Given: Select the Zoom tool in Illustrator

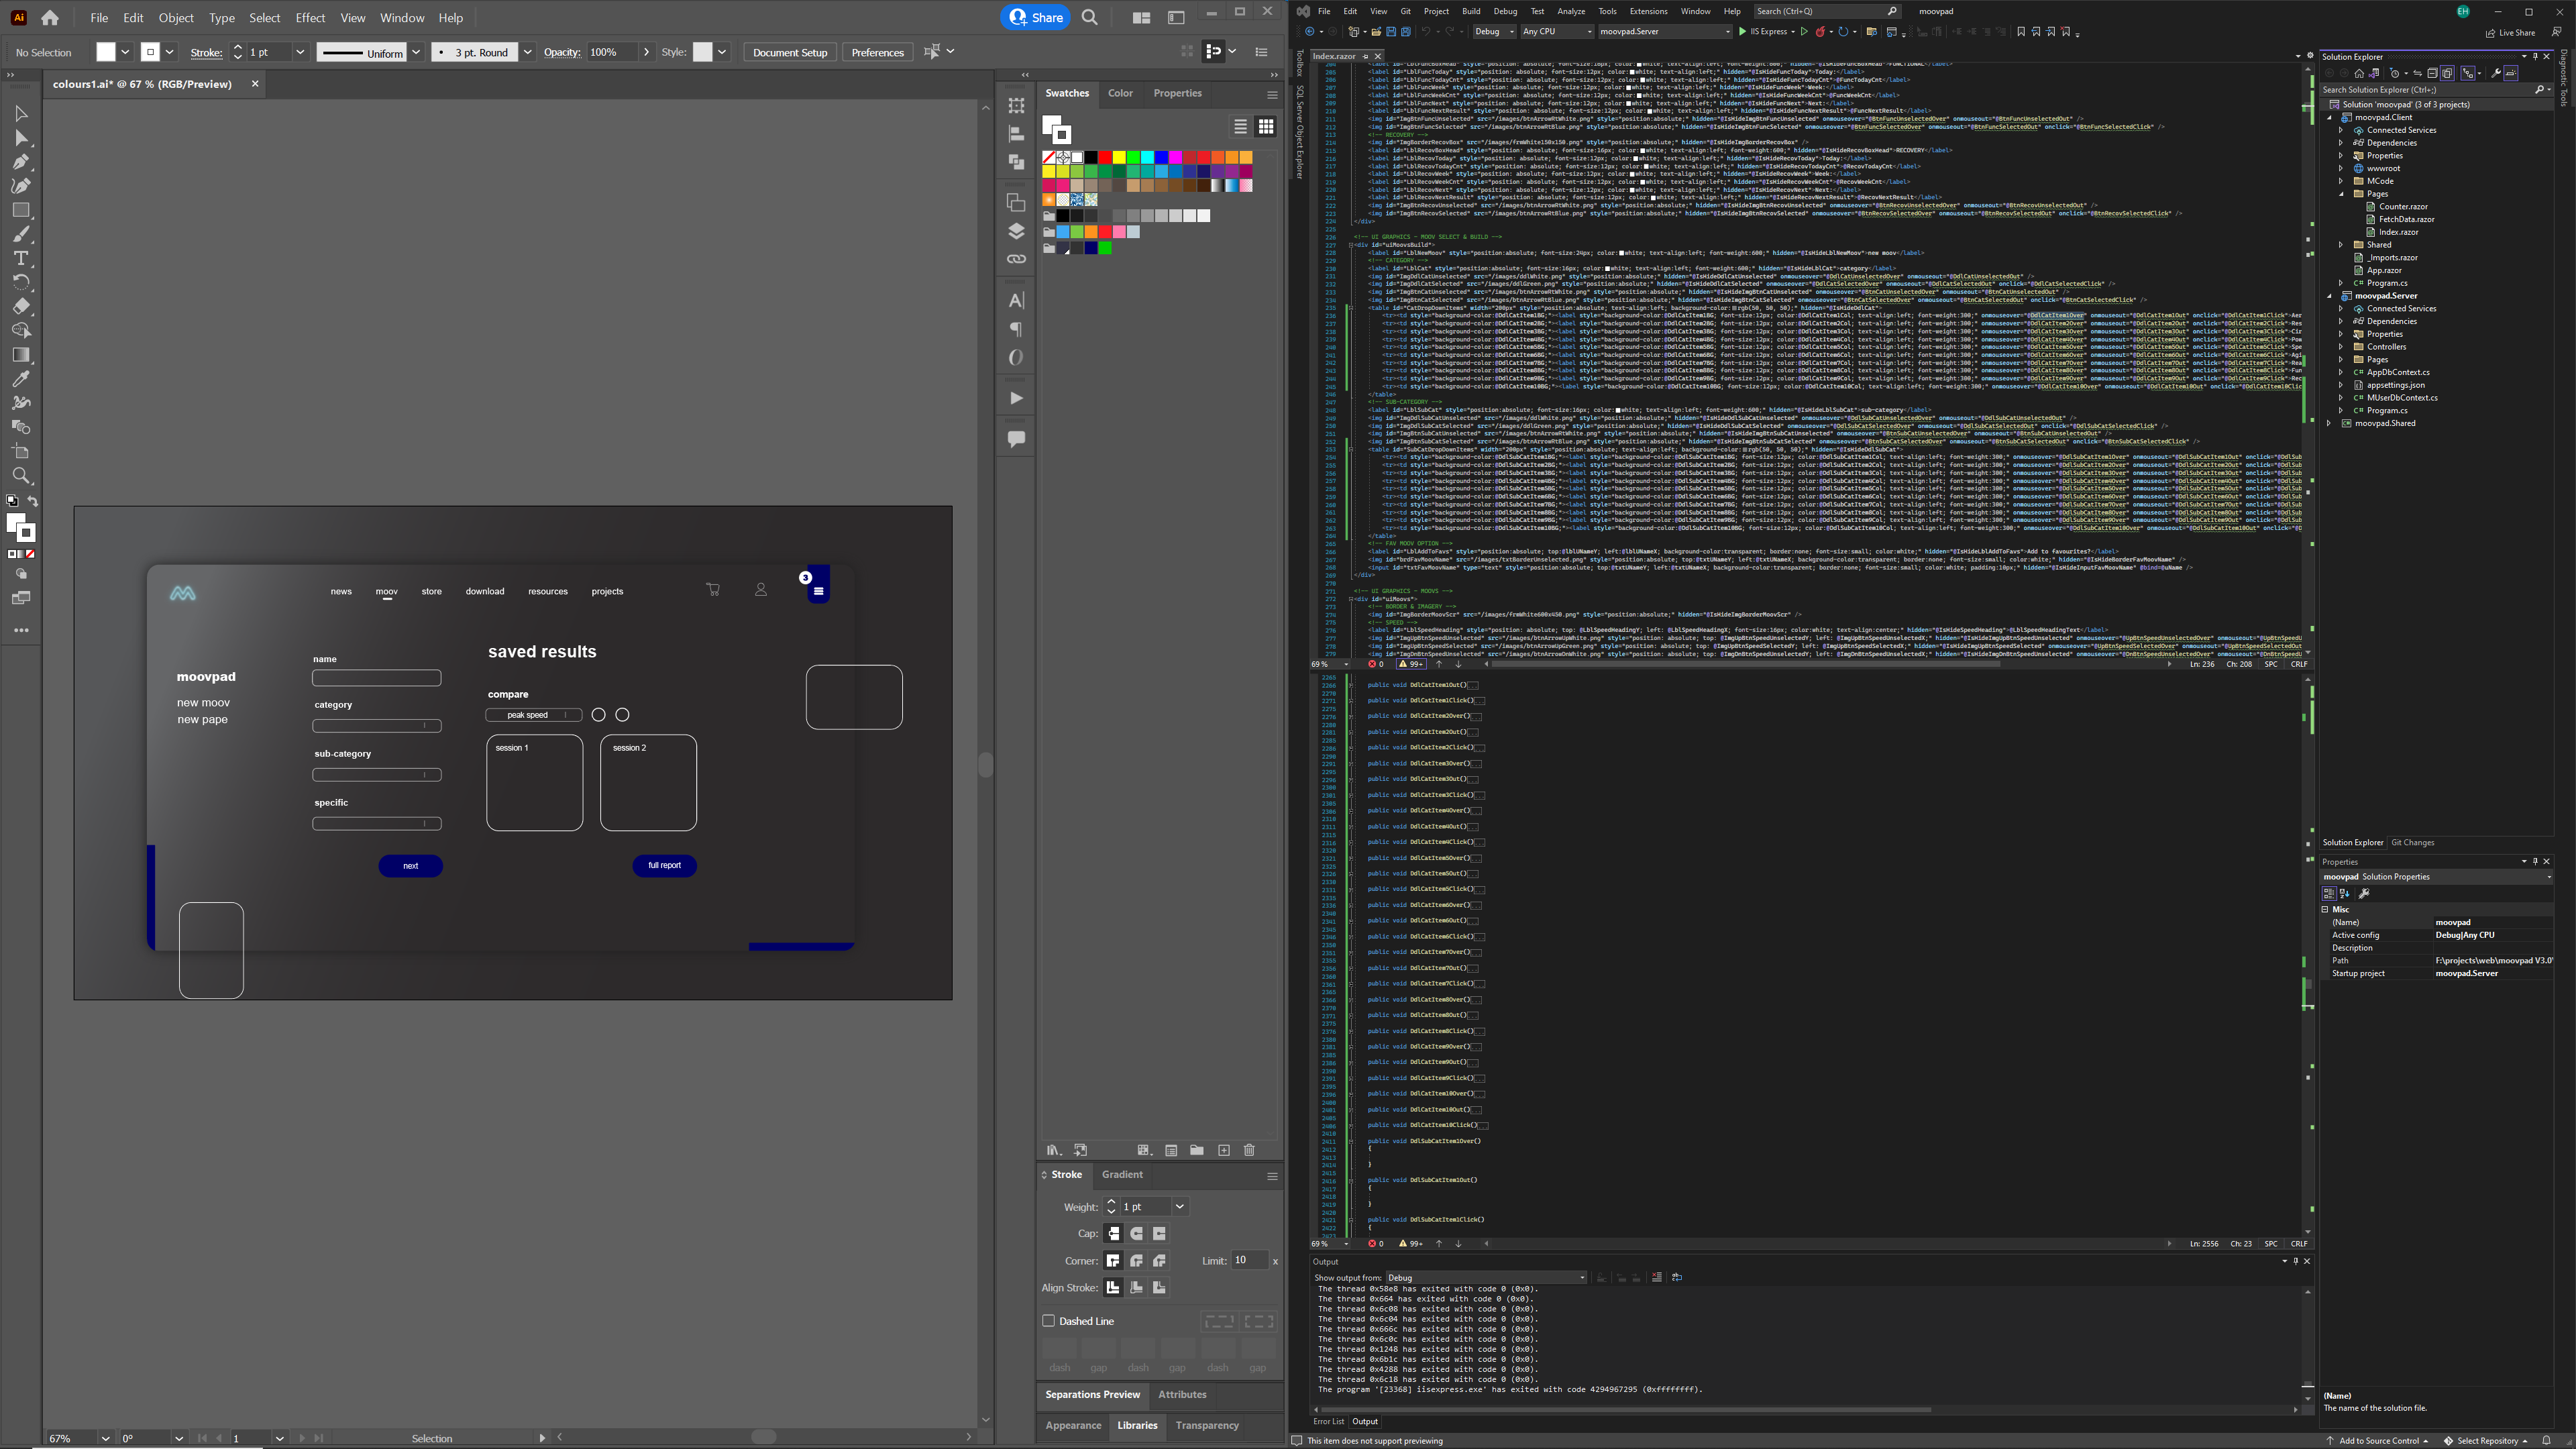Looking at the screenshot, I should click(x=21, y=476).
